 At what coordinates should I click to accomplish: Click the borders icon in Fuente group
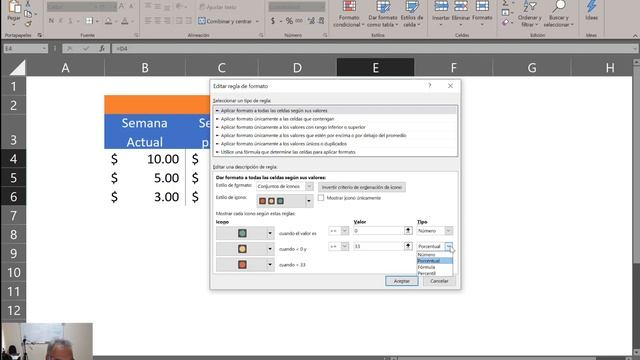click(x=89, y=21)
